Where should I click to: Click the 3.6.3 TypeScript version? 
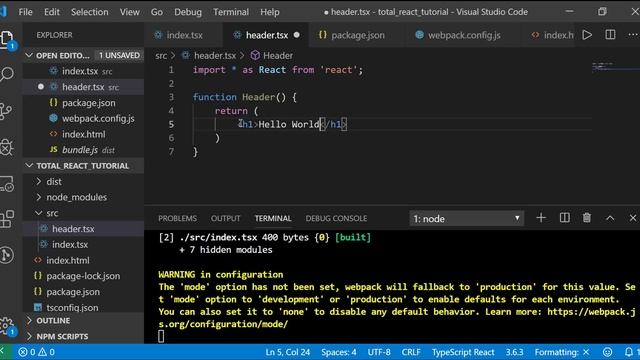click(x=514, y=352)
